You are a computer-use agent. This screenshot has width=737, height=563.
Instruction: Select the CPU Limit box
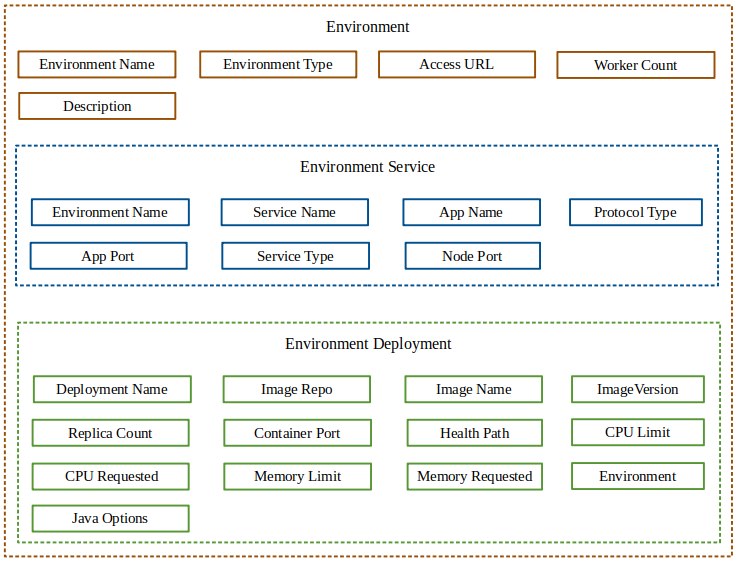pos(637,432)
